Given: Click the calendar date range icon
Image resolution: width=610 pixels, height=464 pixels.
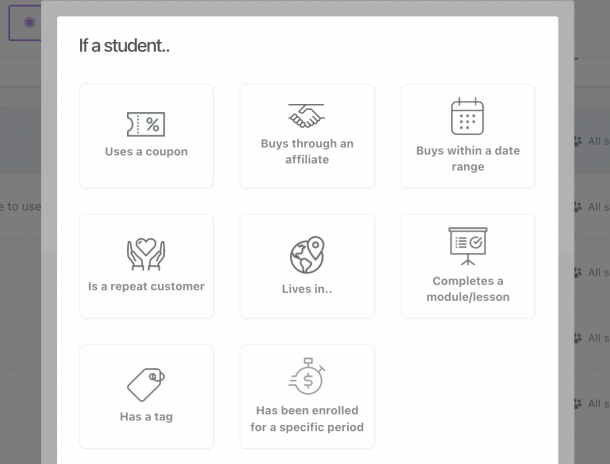Looking at the screenshot, I should click(467, 117).
